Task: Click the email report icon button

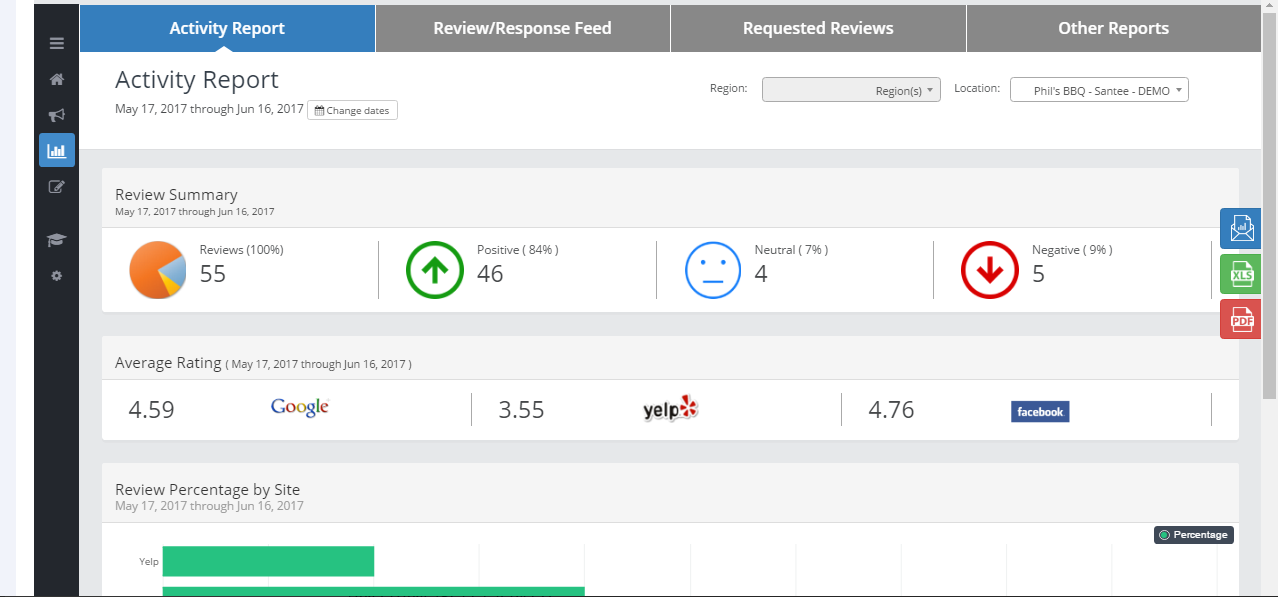Action: [x=1240, y=229]
